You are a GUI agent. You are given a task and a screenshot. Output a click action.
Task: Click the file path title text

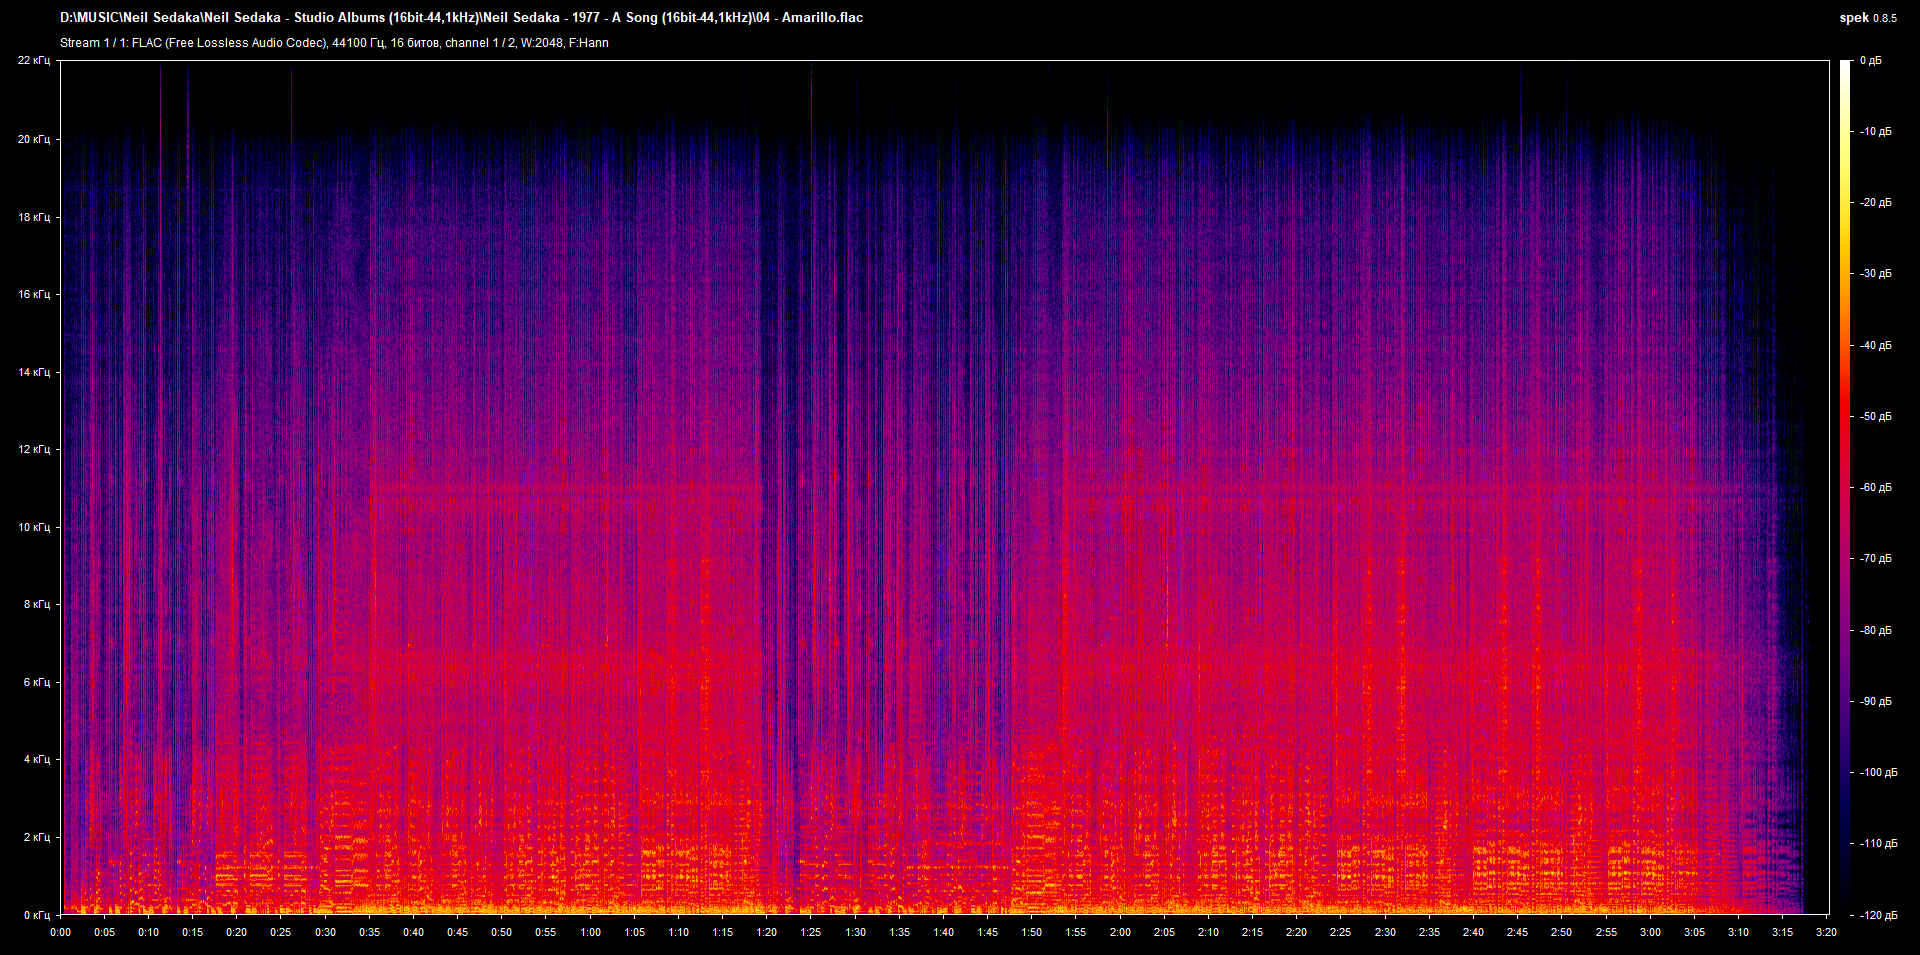pos(461,17)
